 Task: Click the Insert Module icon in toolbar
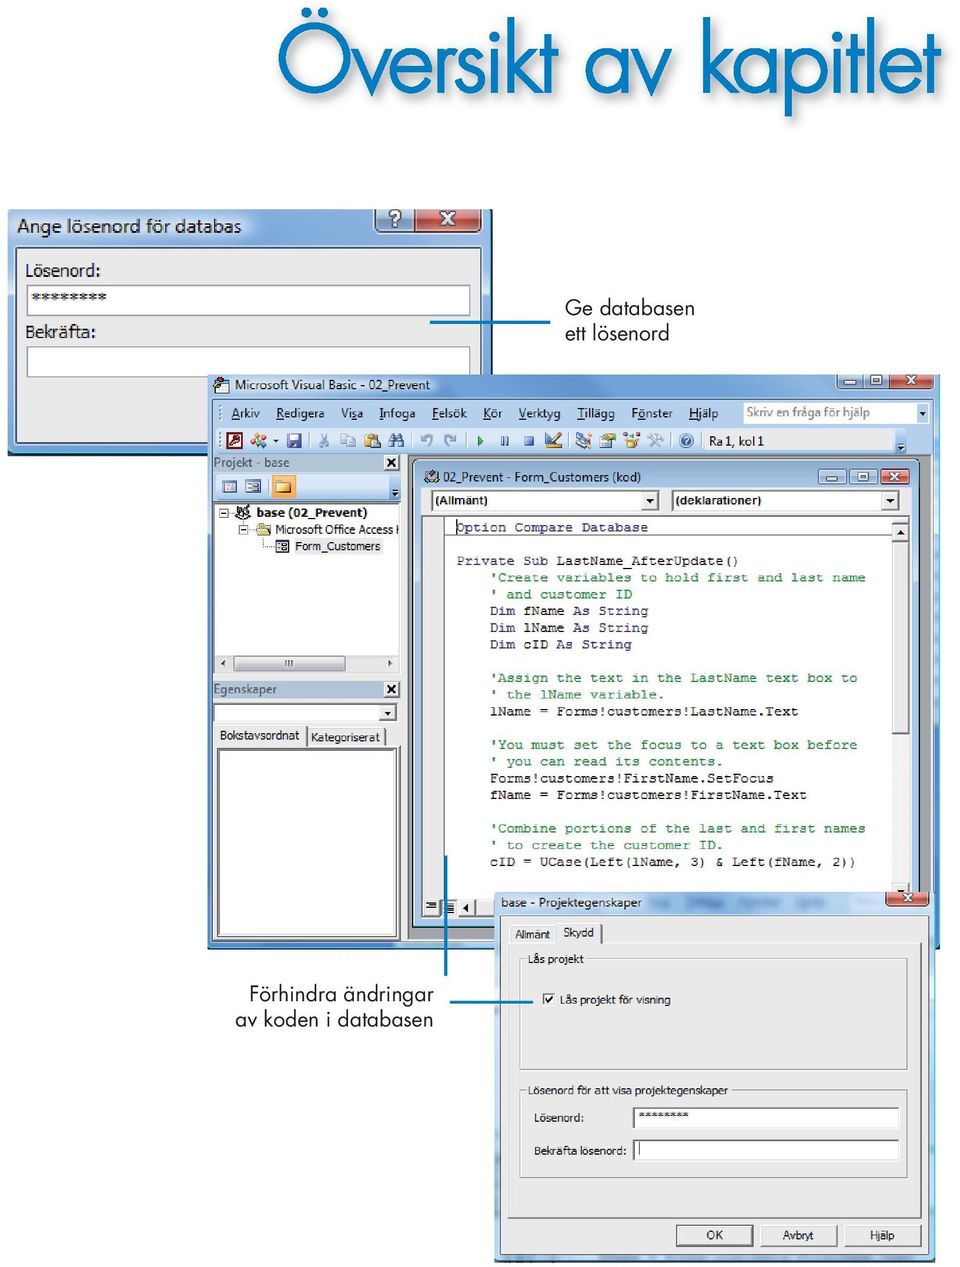259,441
